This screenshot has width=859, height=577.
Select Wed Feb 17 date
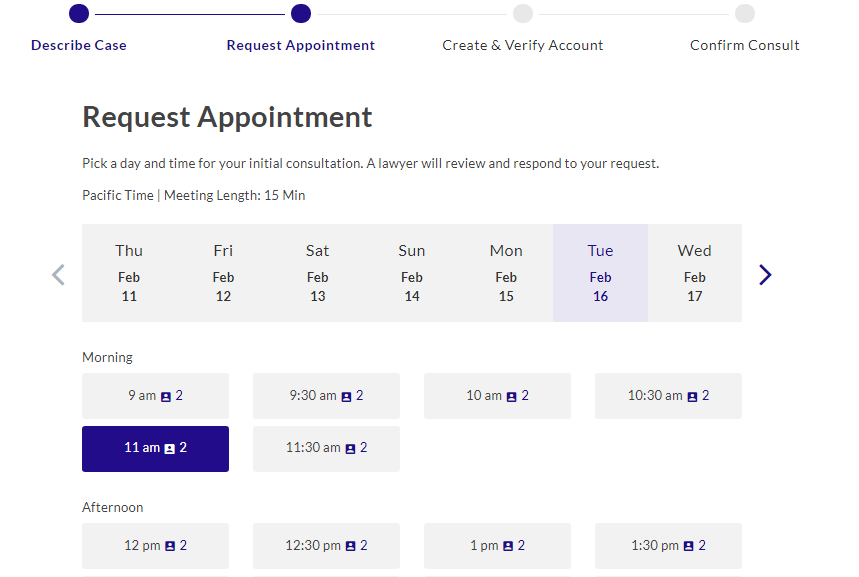pyautogui.click(x=695, y=273)
